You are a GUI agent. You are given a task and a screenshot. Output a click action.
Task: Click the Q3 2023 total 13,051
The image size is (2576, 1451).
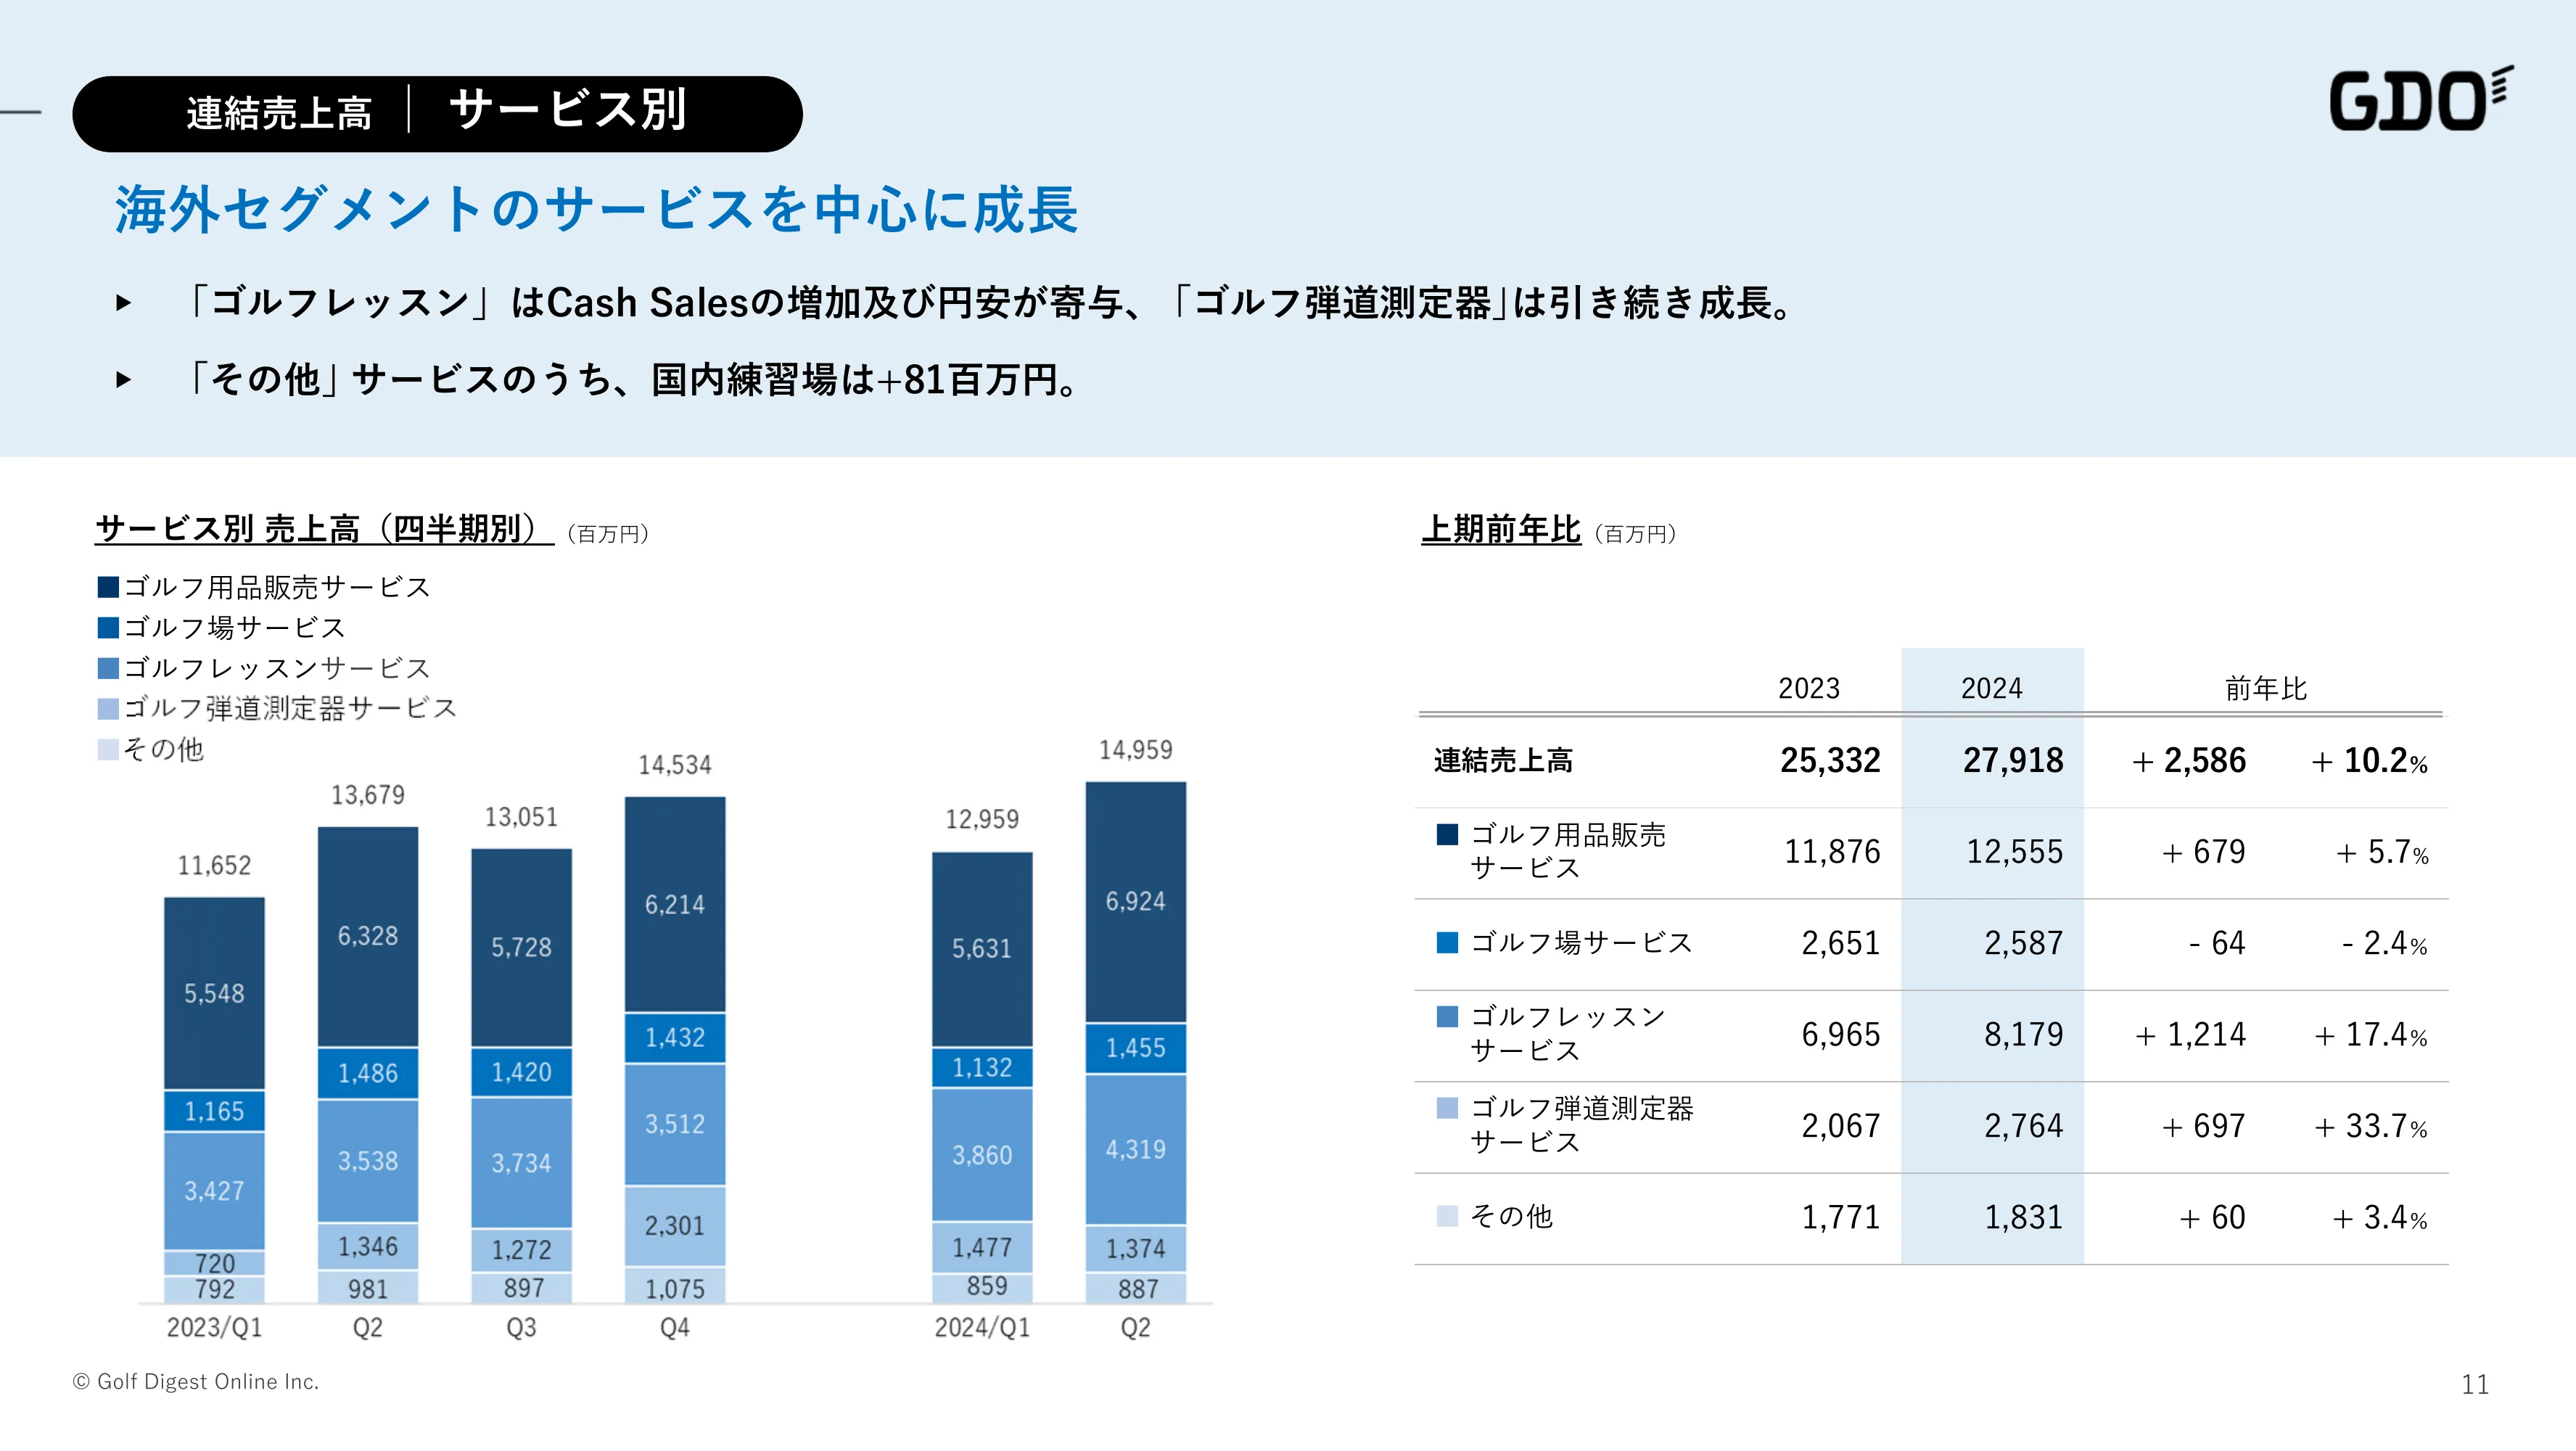click(x=521, y=817)
